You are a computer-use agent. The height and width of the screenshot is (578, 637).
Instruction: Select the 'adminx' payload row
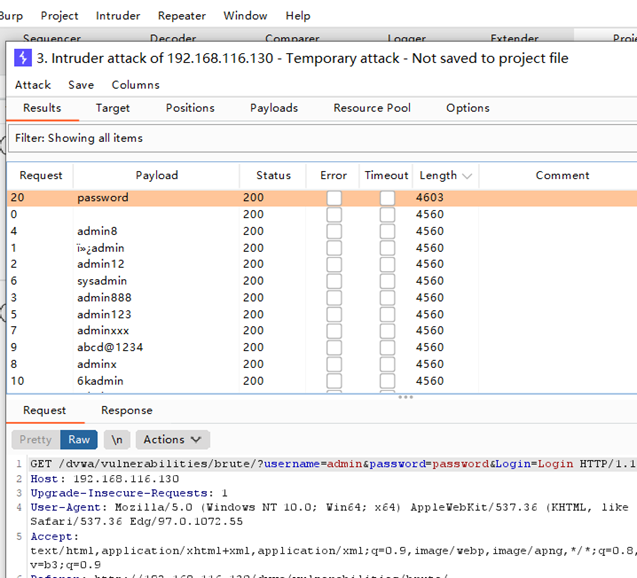(322, 364)
